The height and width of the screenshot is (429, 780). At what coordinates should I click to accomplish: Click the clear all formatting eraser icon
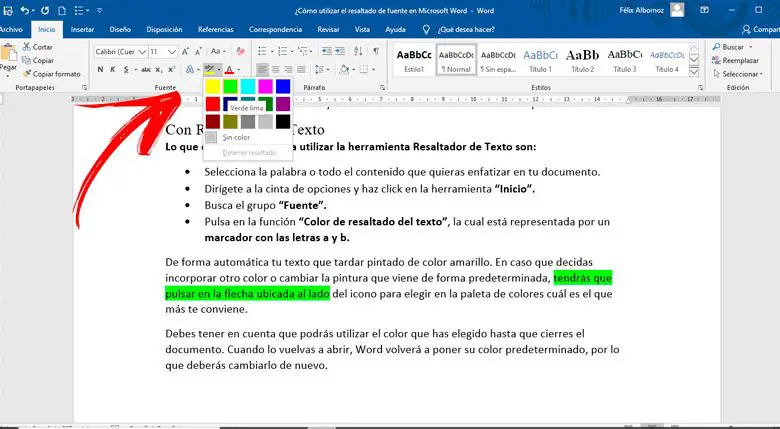(241, 51)
